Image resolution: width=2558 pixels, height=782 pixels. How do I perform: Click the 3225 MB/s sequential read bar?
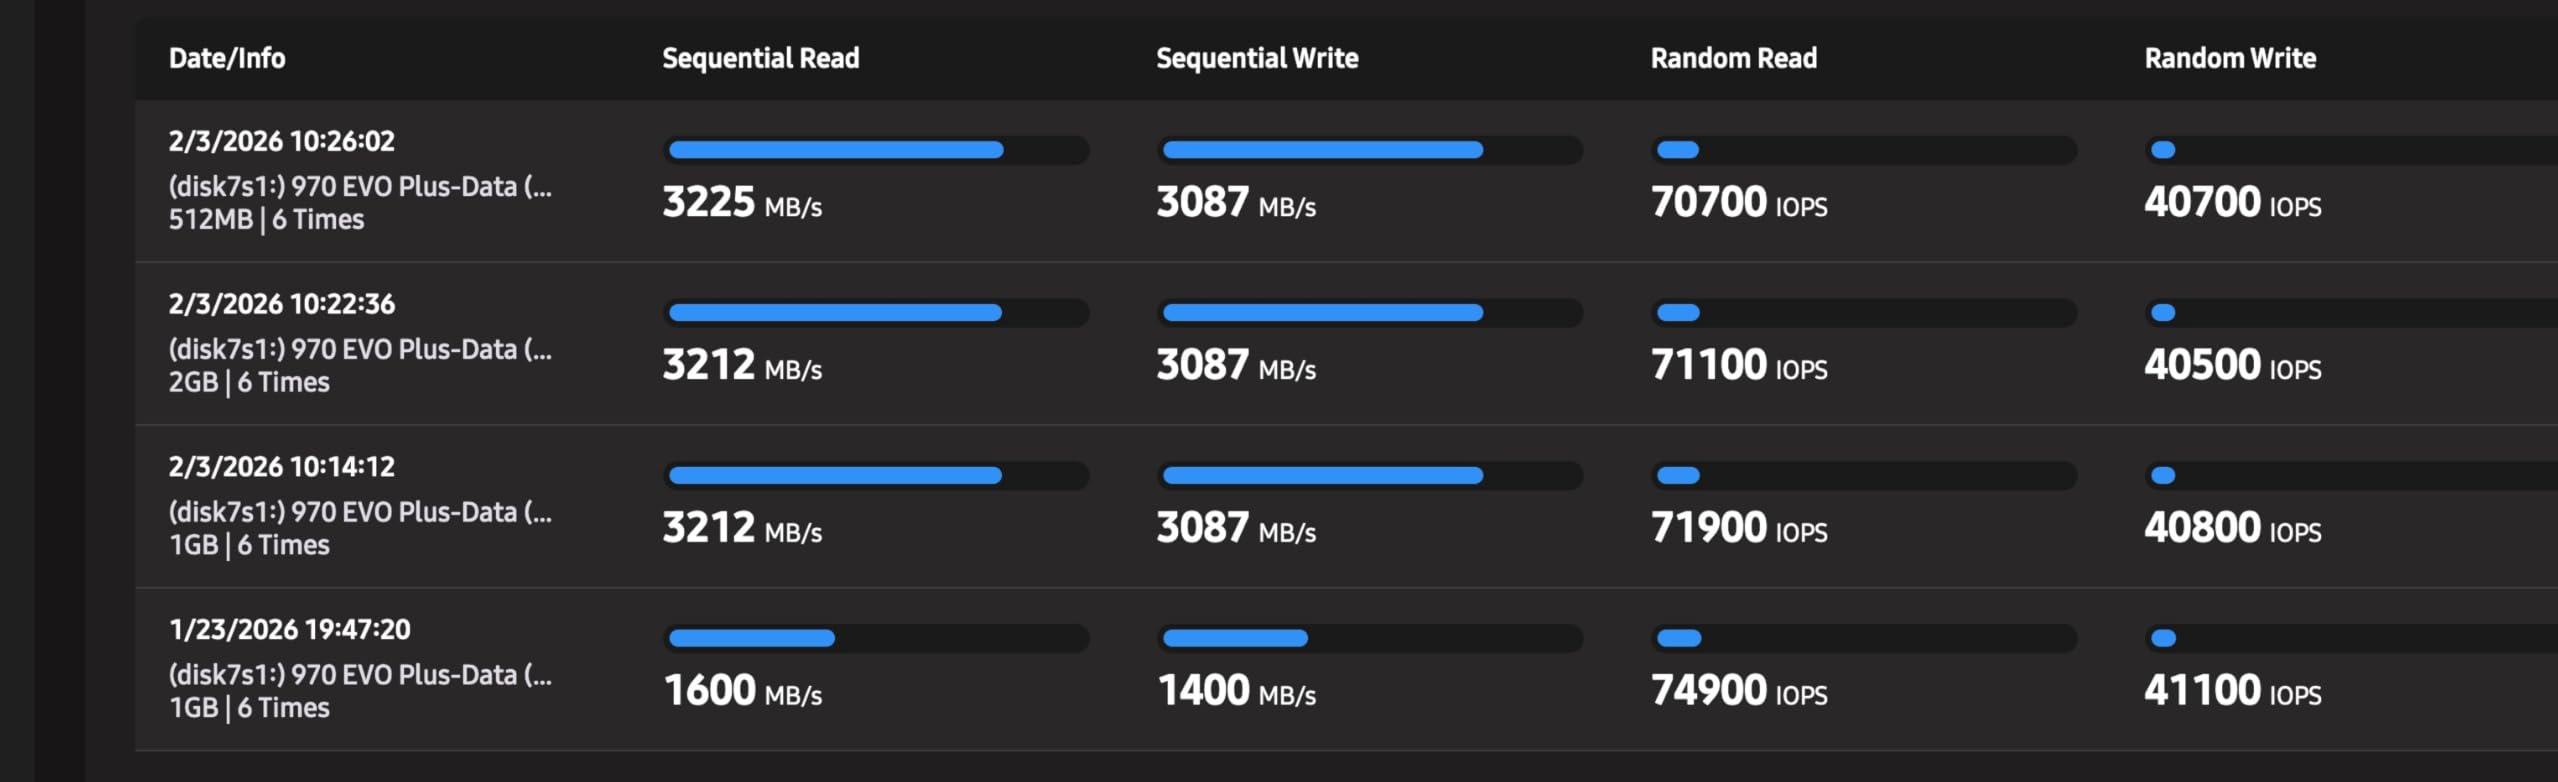[876, 150]
